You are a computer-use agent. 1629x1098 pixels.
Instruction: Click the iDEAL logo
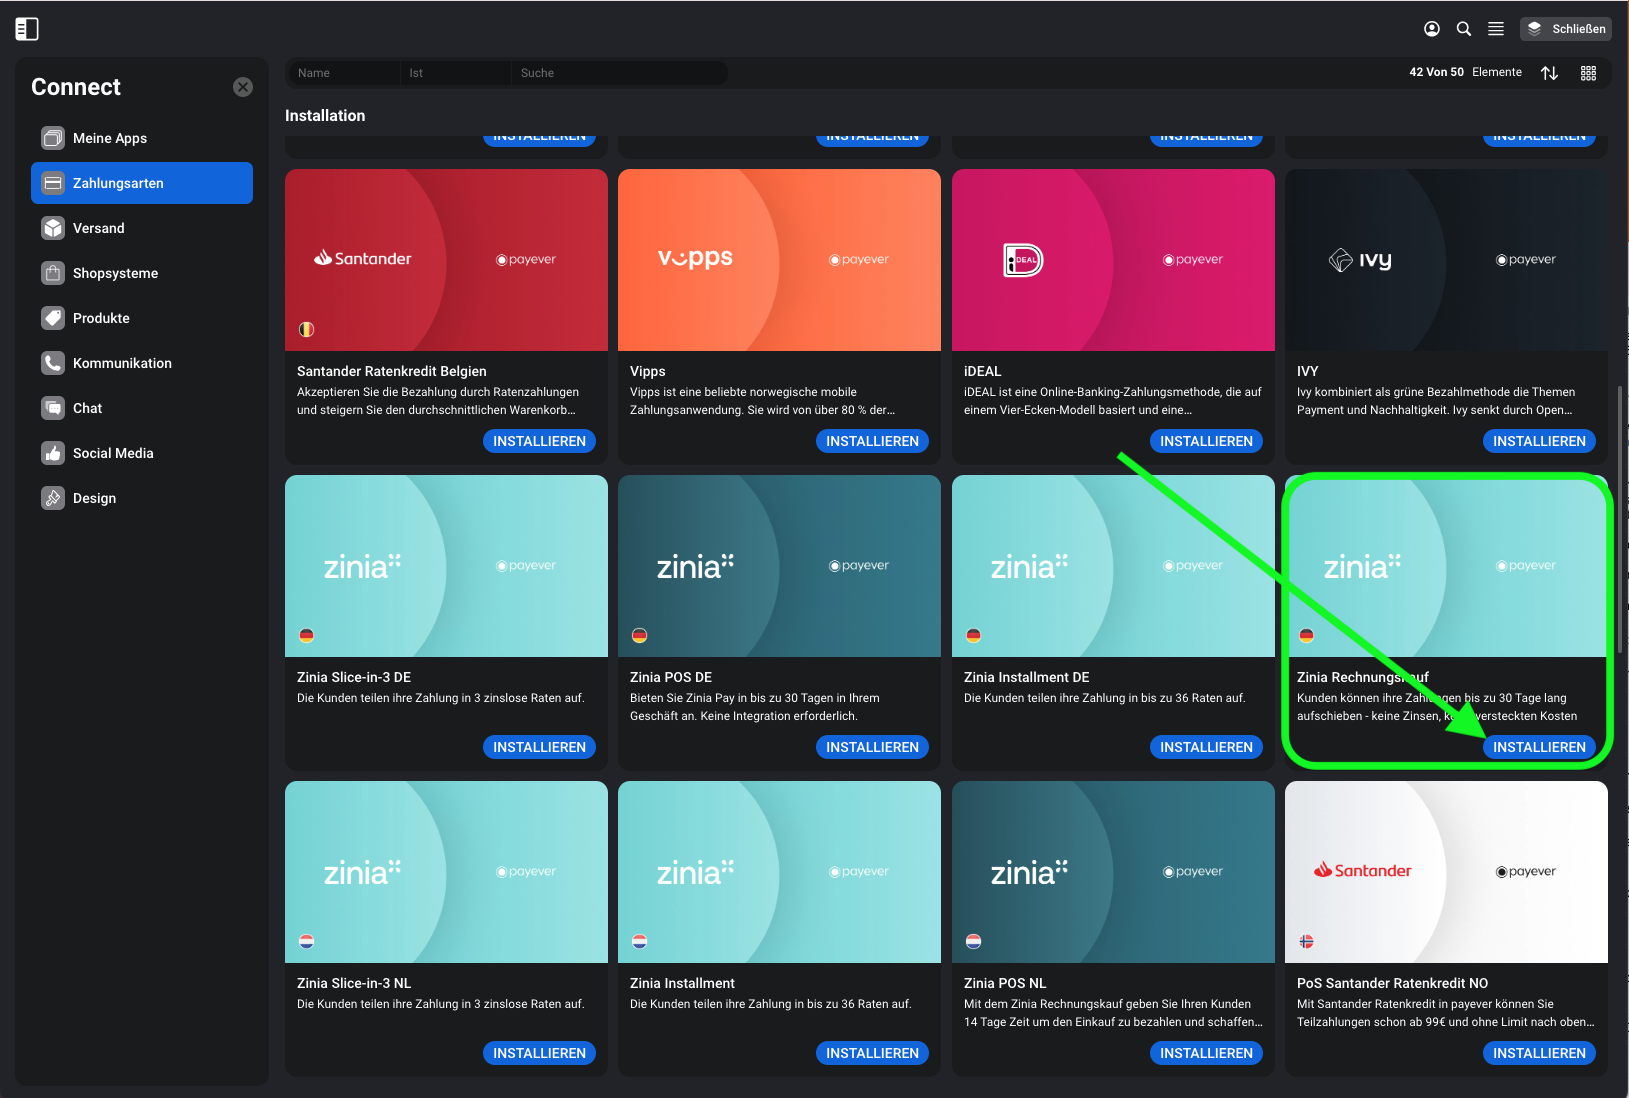tap(1023, 260)
